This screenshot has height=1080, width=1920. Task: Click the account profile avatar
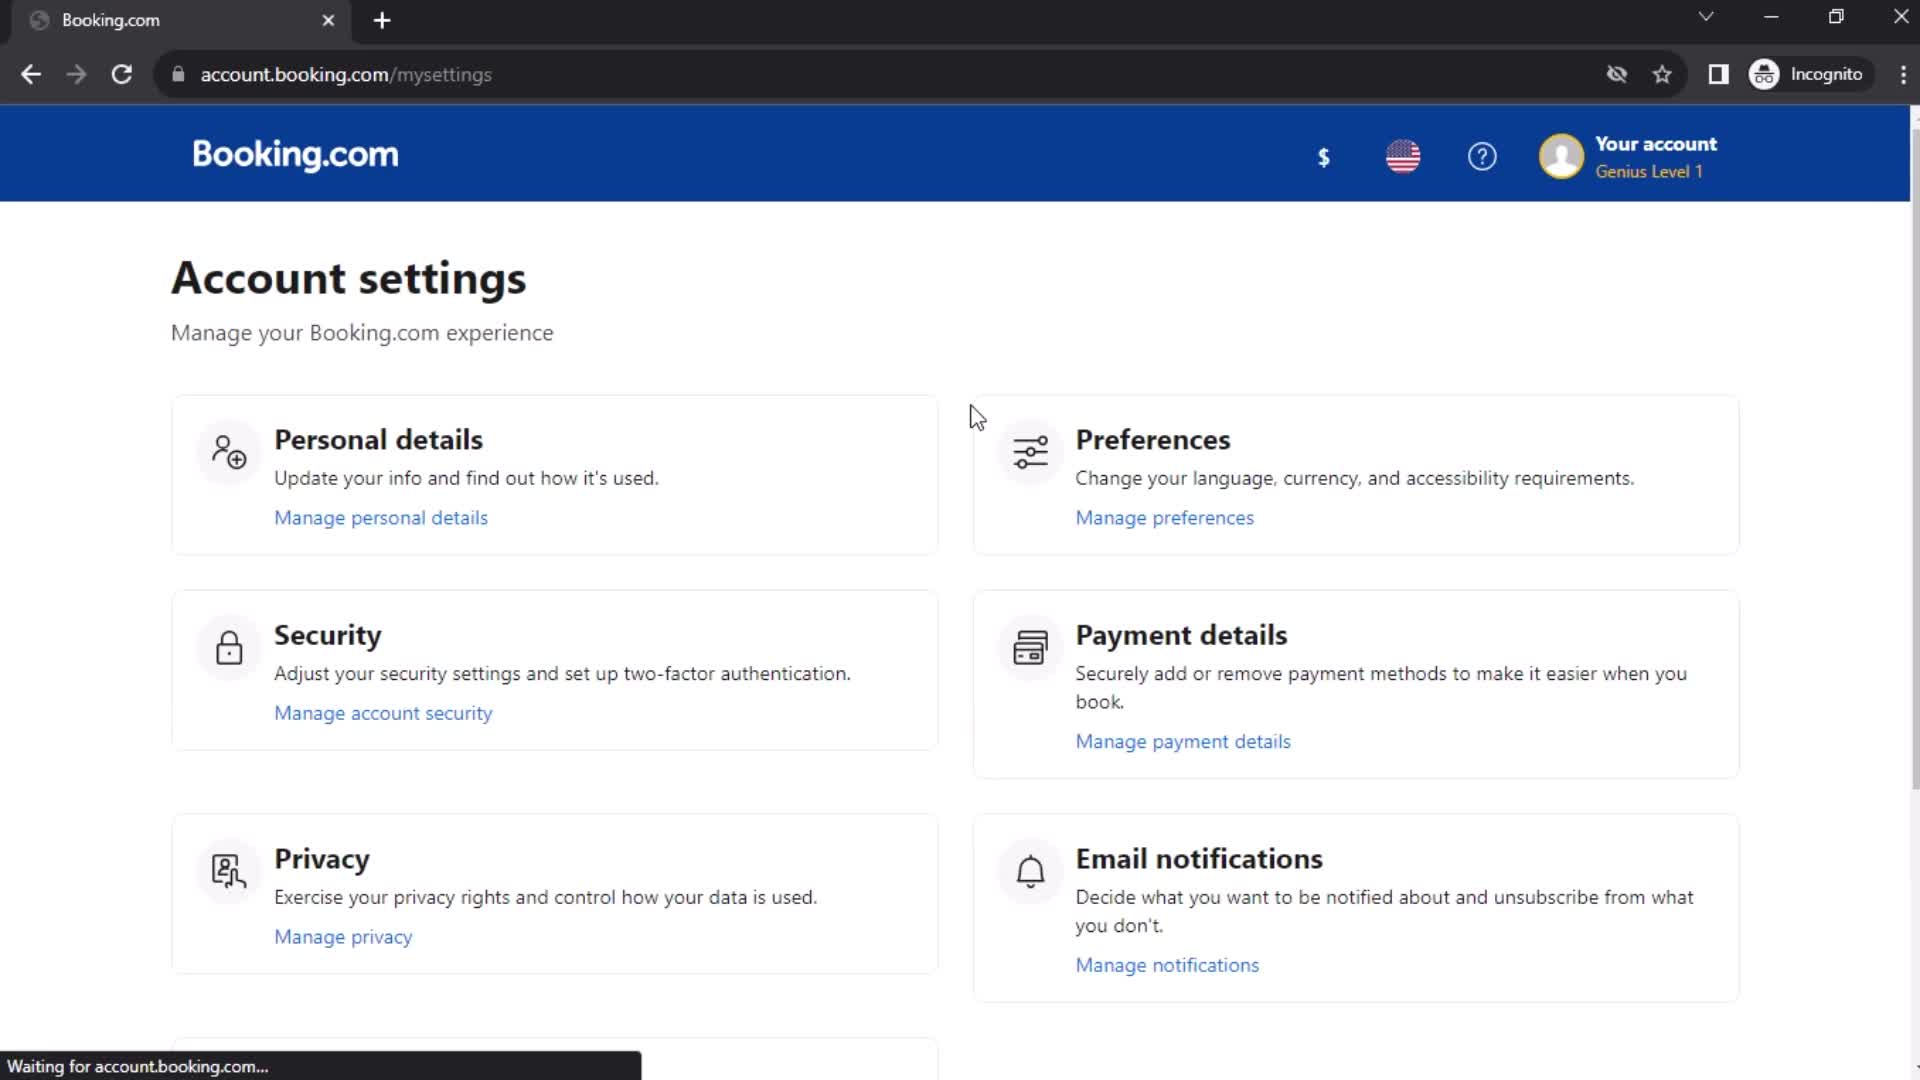1561,156
